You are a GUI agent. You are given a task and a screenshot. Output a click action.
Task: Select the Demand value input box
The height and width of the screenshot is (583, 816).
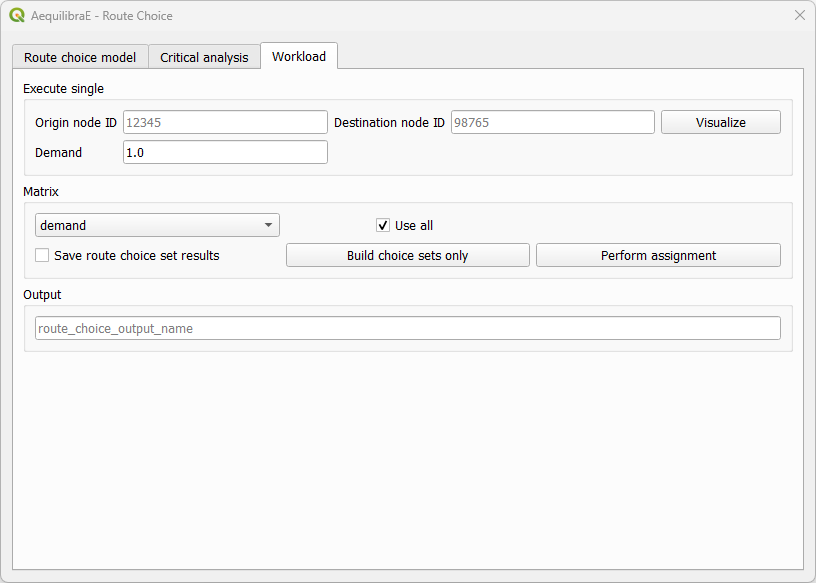tap(225, 152)
